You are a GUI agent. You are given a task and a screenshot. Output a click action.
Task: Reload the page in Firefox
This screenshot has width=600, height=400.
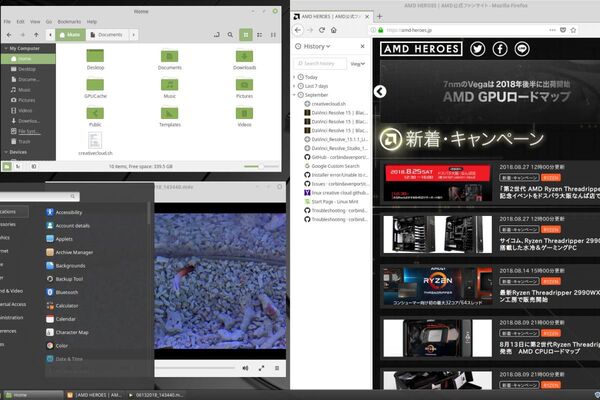coord(322,30)
